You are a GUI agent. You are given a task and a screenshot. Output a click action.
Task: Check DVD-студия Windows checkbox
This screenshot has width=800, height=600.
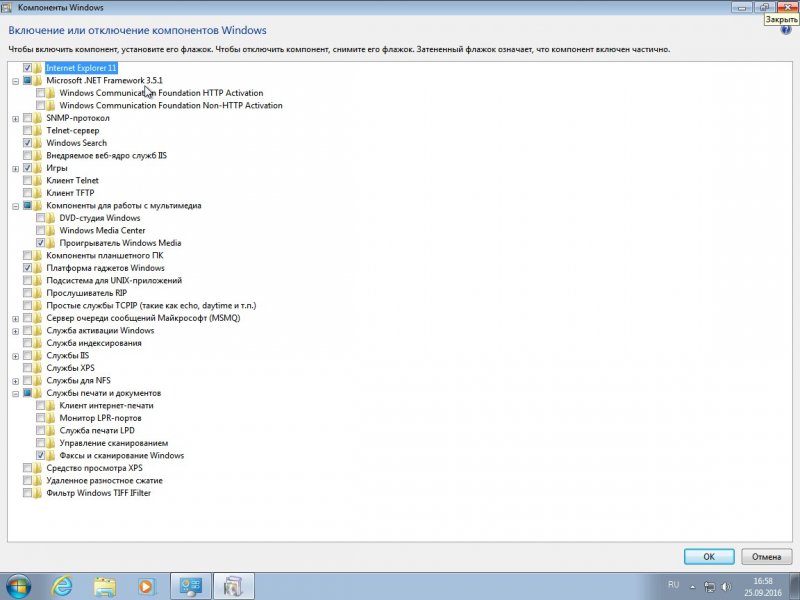coord(40,218)
